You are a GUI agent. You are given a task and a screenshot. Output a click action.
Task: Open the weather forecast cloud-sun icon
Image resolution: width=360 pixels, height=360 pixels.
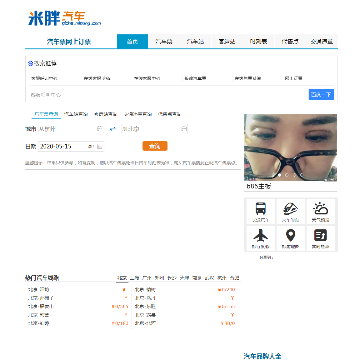pyautogui.click(x=321, y=209)
